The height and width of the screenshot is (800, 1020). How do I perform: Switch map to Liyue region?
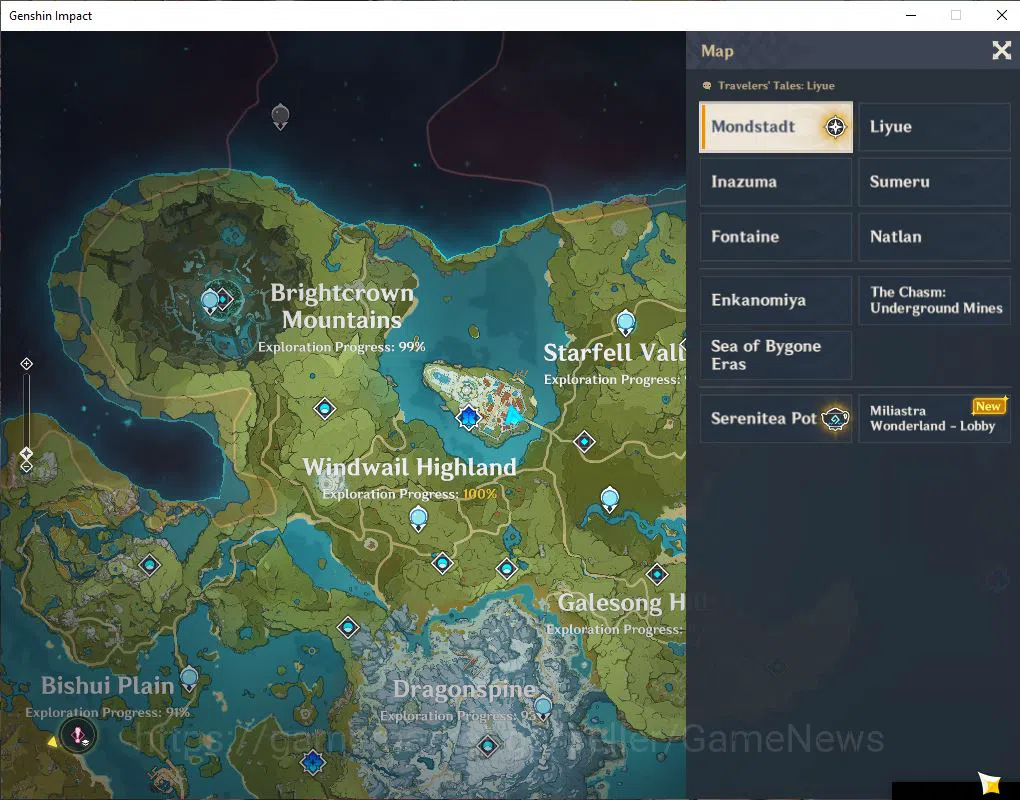[x=934, y=127]
